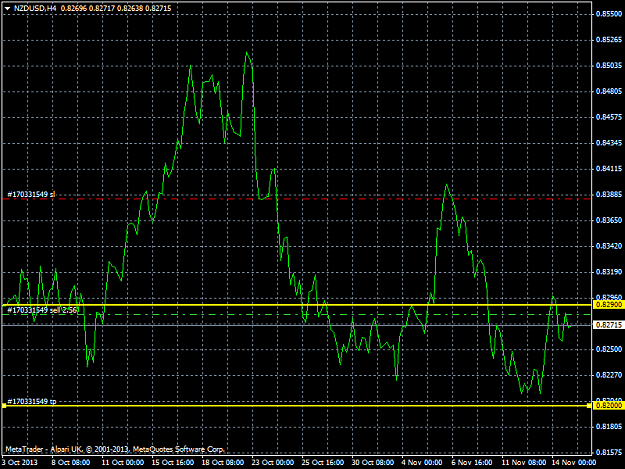Click the 11 Oct 00:00 time label
The height and width of the screenshot is (469, 625).
point(122,462)
